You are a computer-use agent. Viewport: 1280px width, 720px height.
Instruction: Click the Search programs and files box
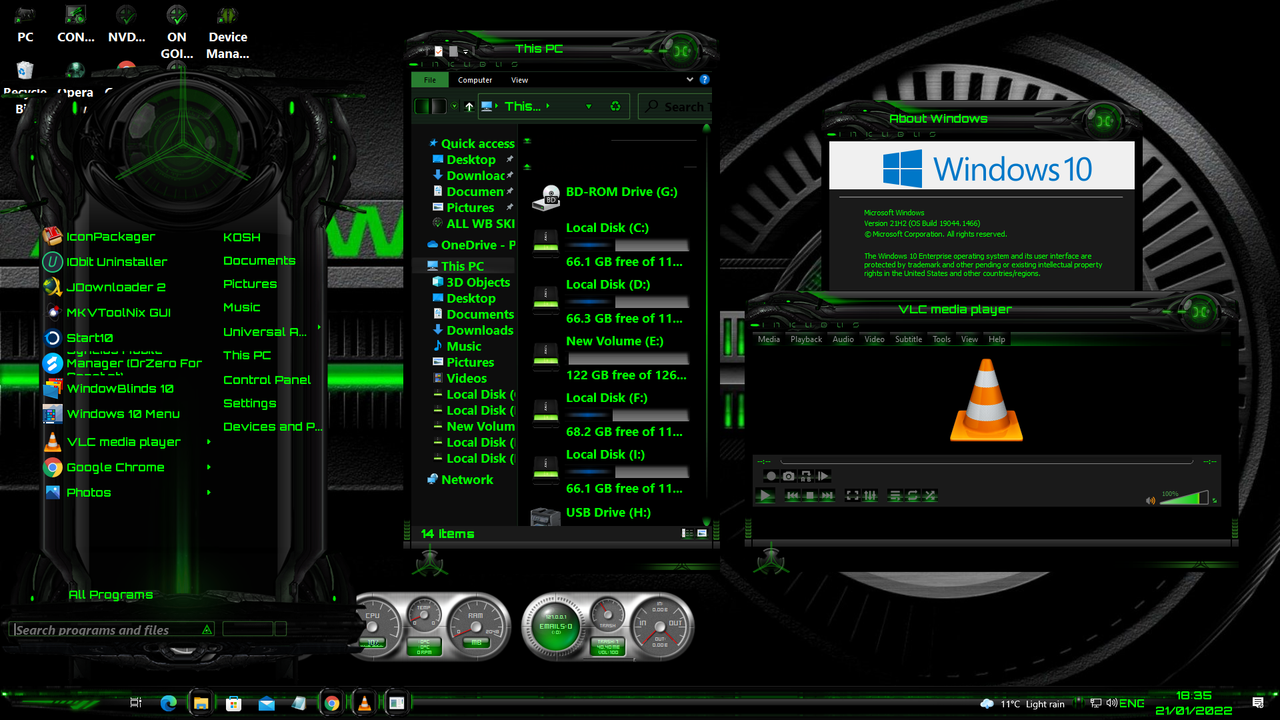pos(112,630)
